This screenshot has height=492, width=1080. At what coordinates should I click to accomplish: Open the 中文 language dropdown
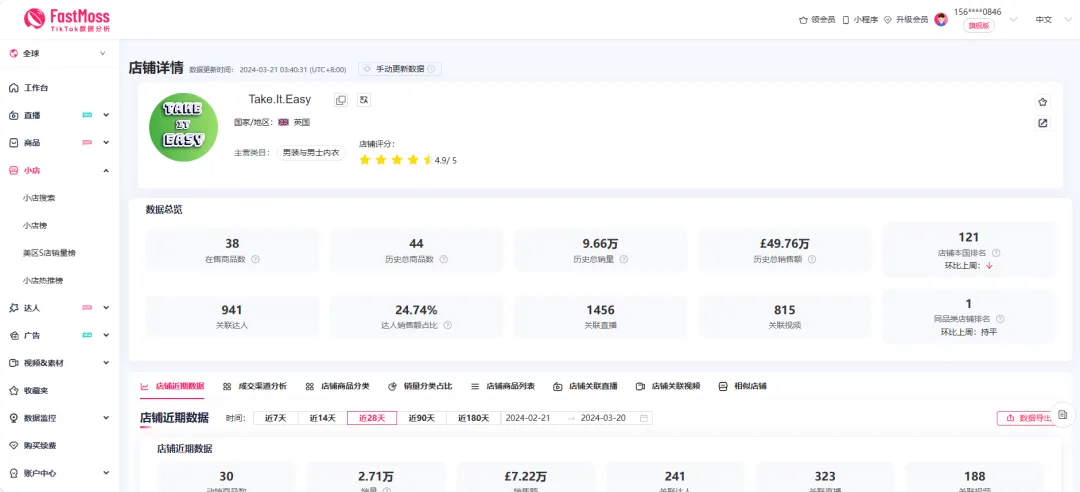1051,19
